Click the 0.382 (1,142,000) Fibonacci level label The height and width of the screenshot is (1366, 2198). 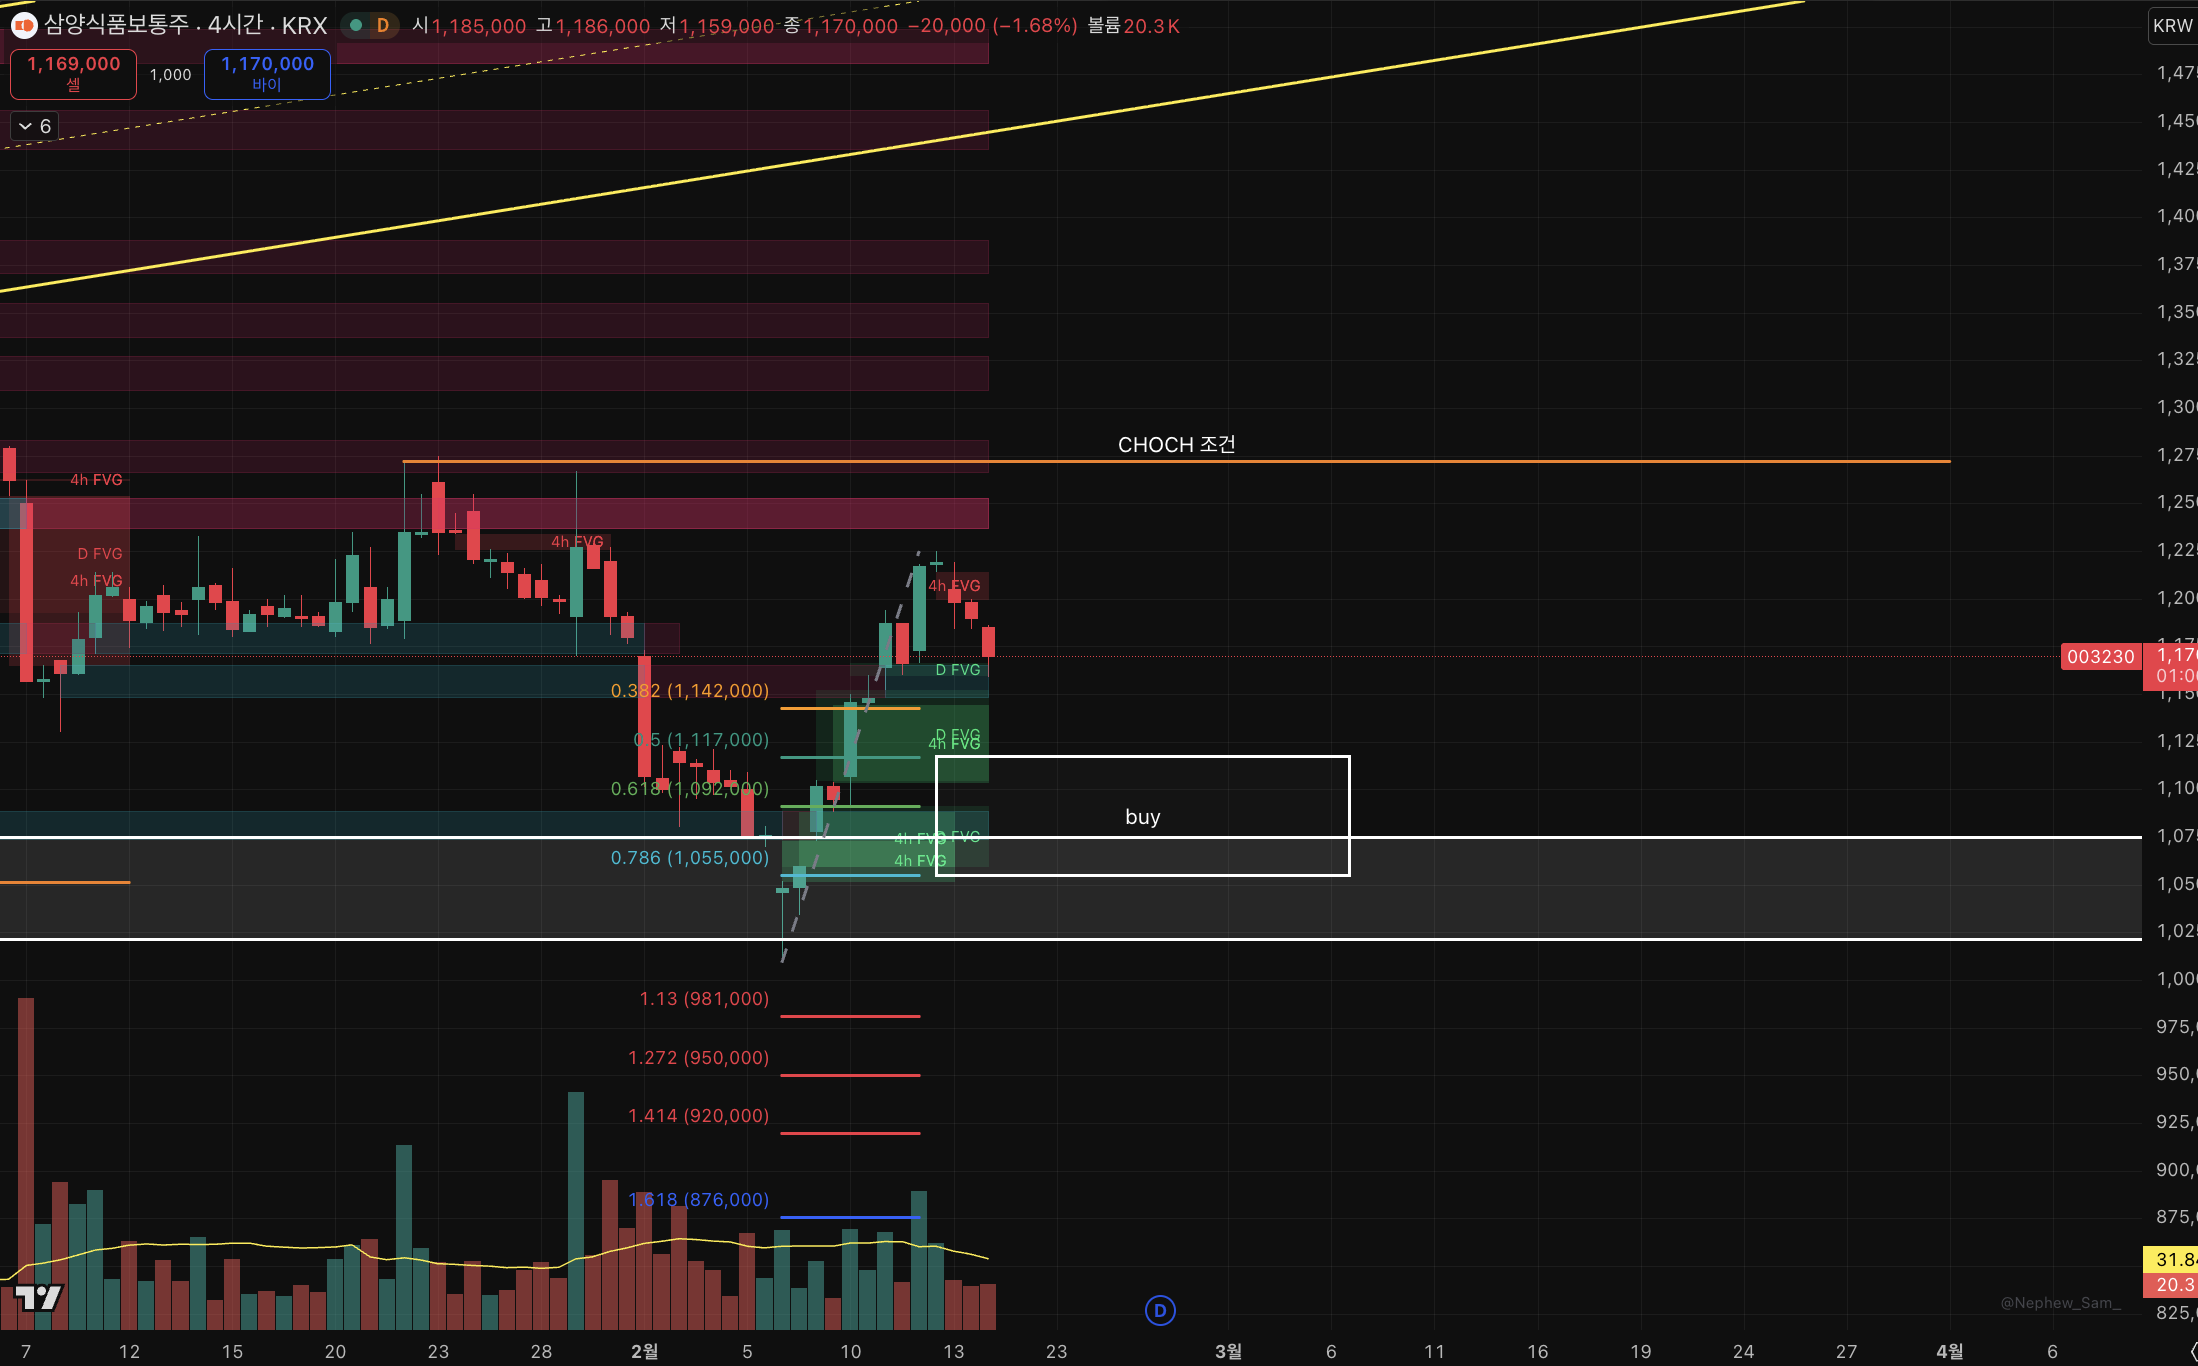689,691
